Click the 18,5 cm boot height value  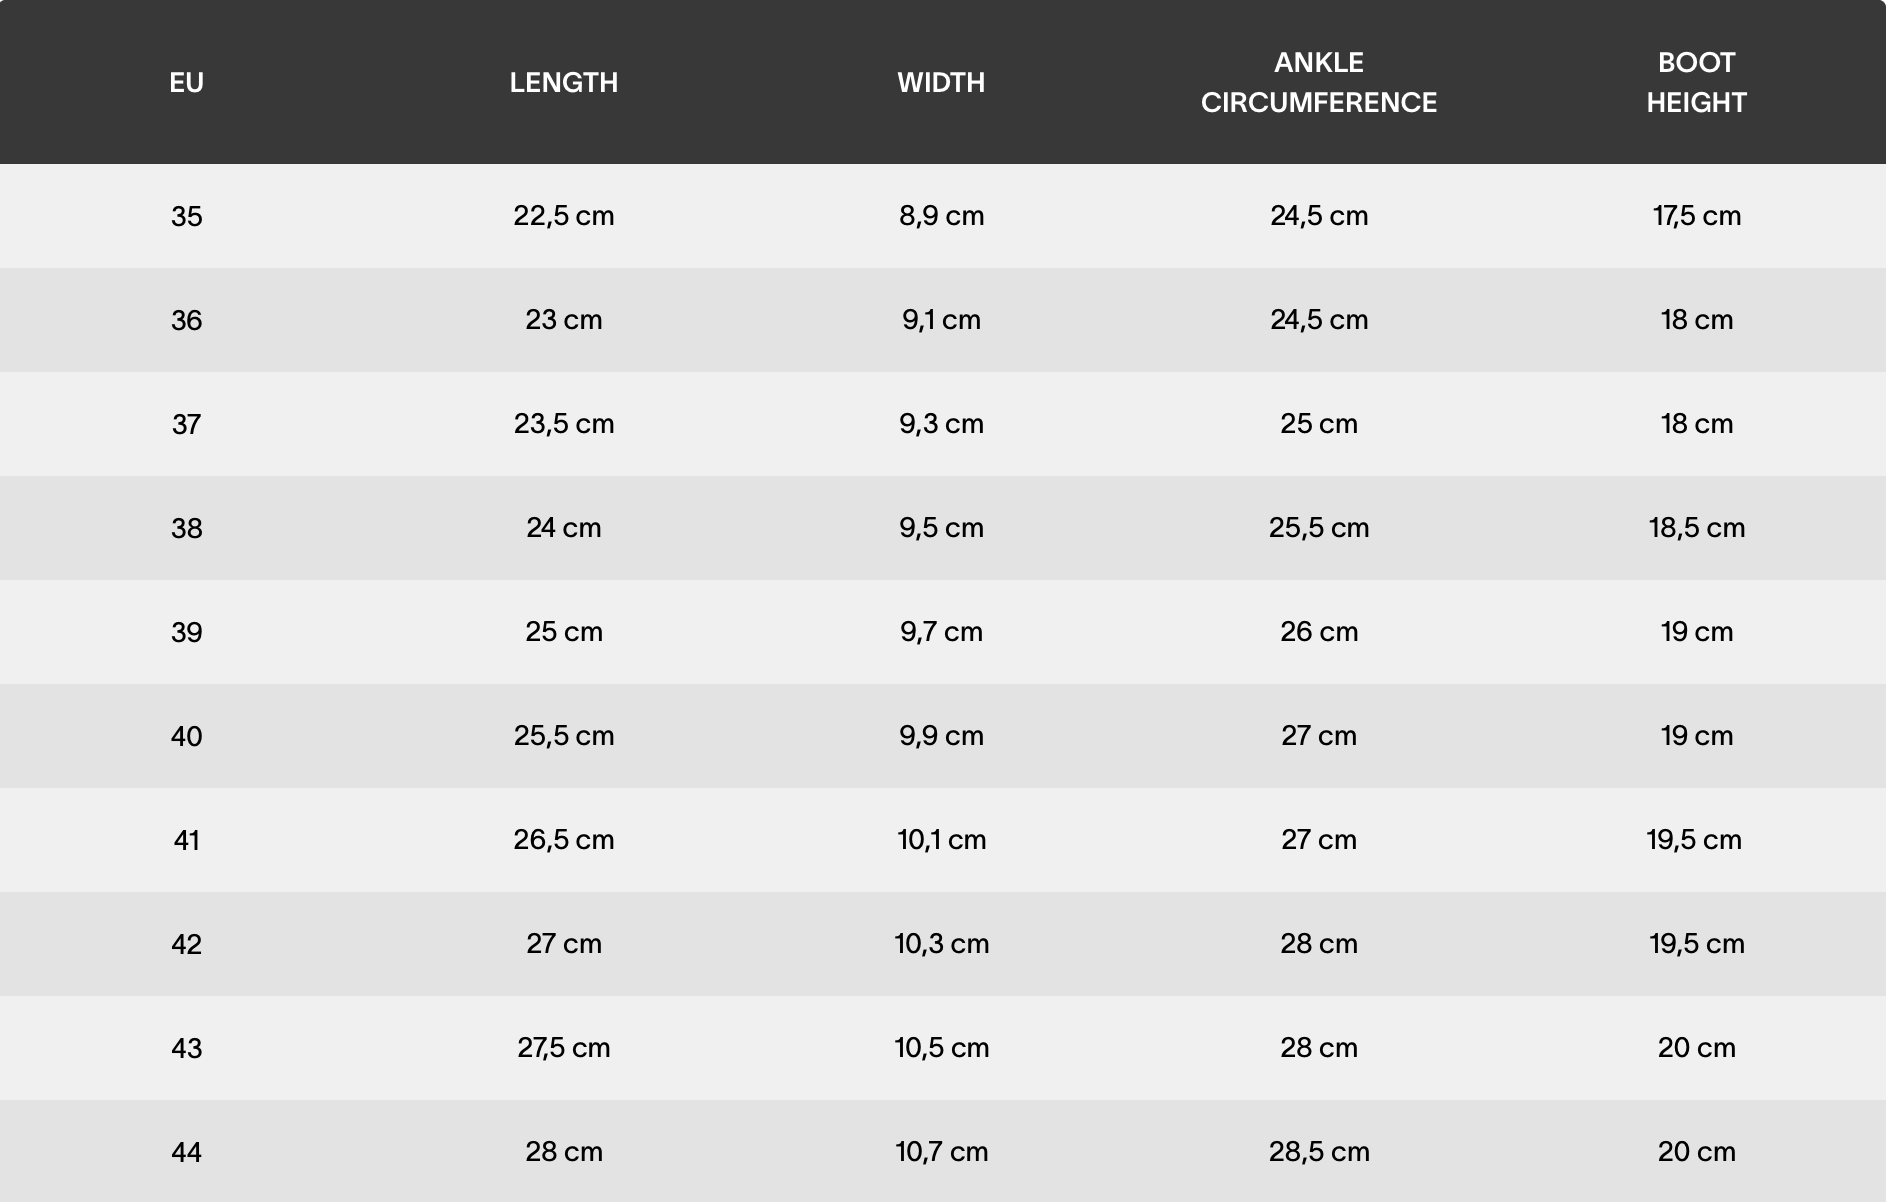1696,528
